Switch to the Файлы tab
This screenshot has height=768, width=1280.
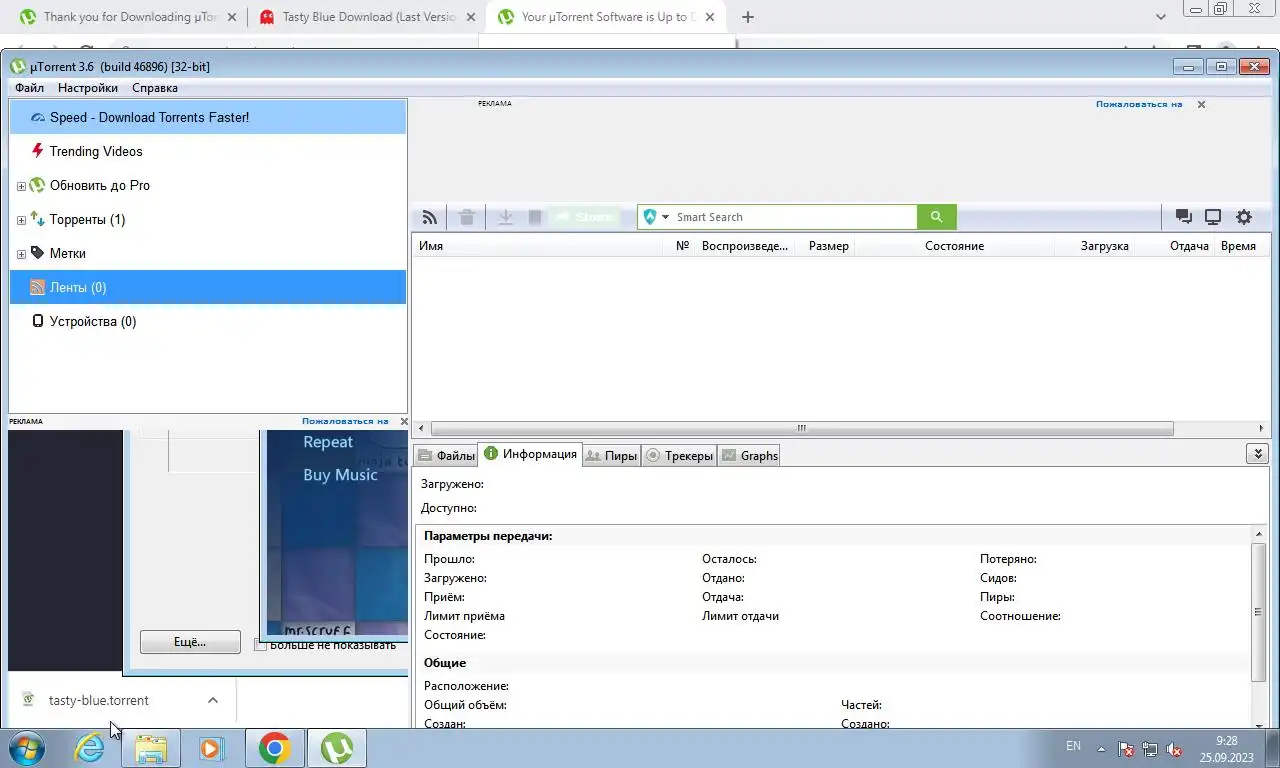click(x=446, y=456)
